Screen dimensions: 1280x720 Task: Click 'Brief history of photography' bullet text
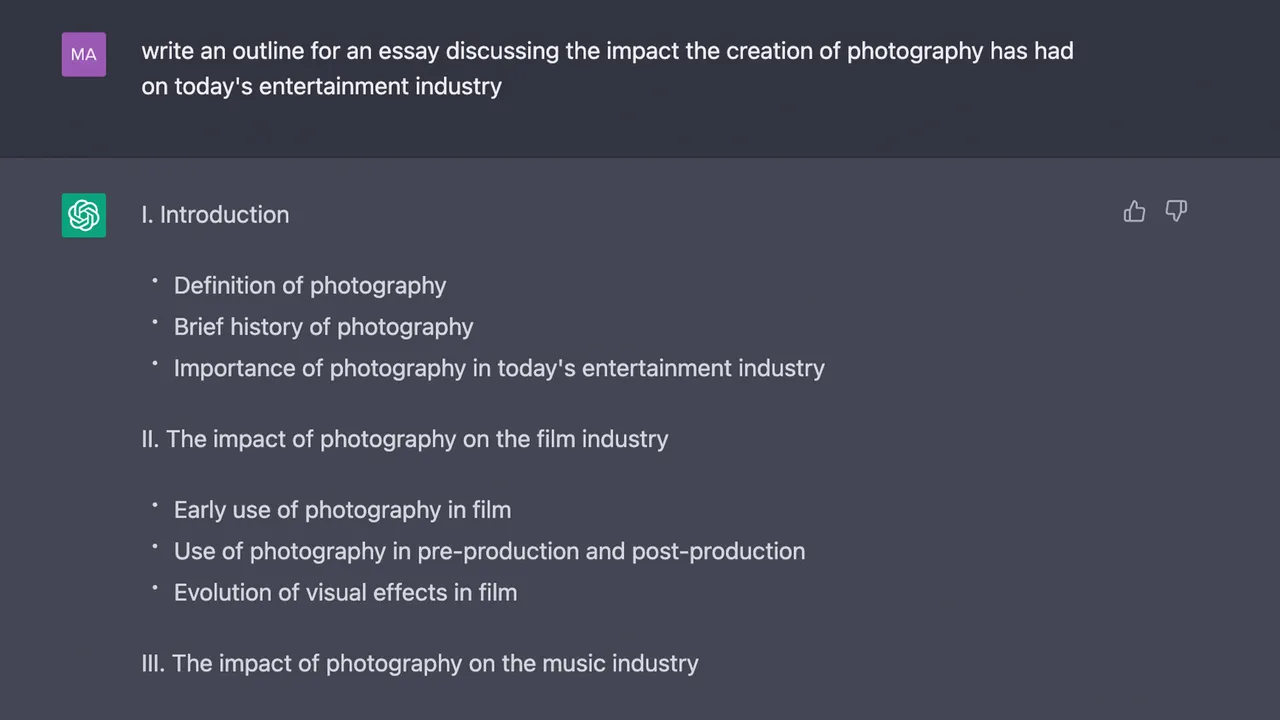coord(323,327)
